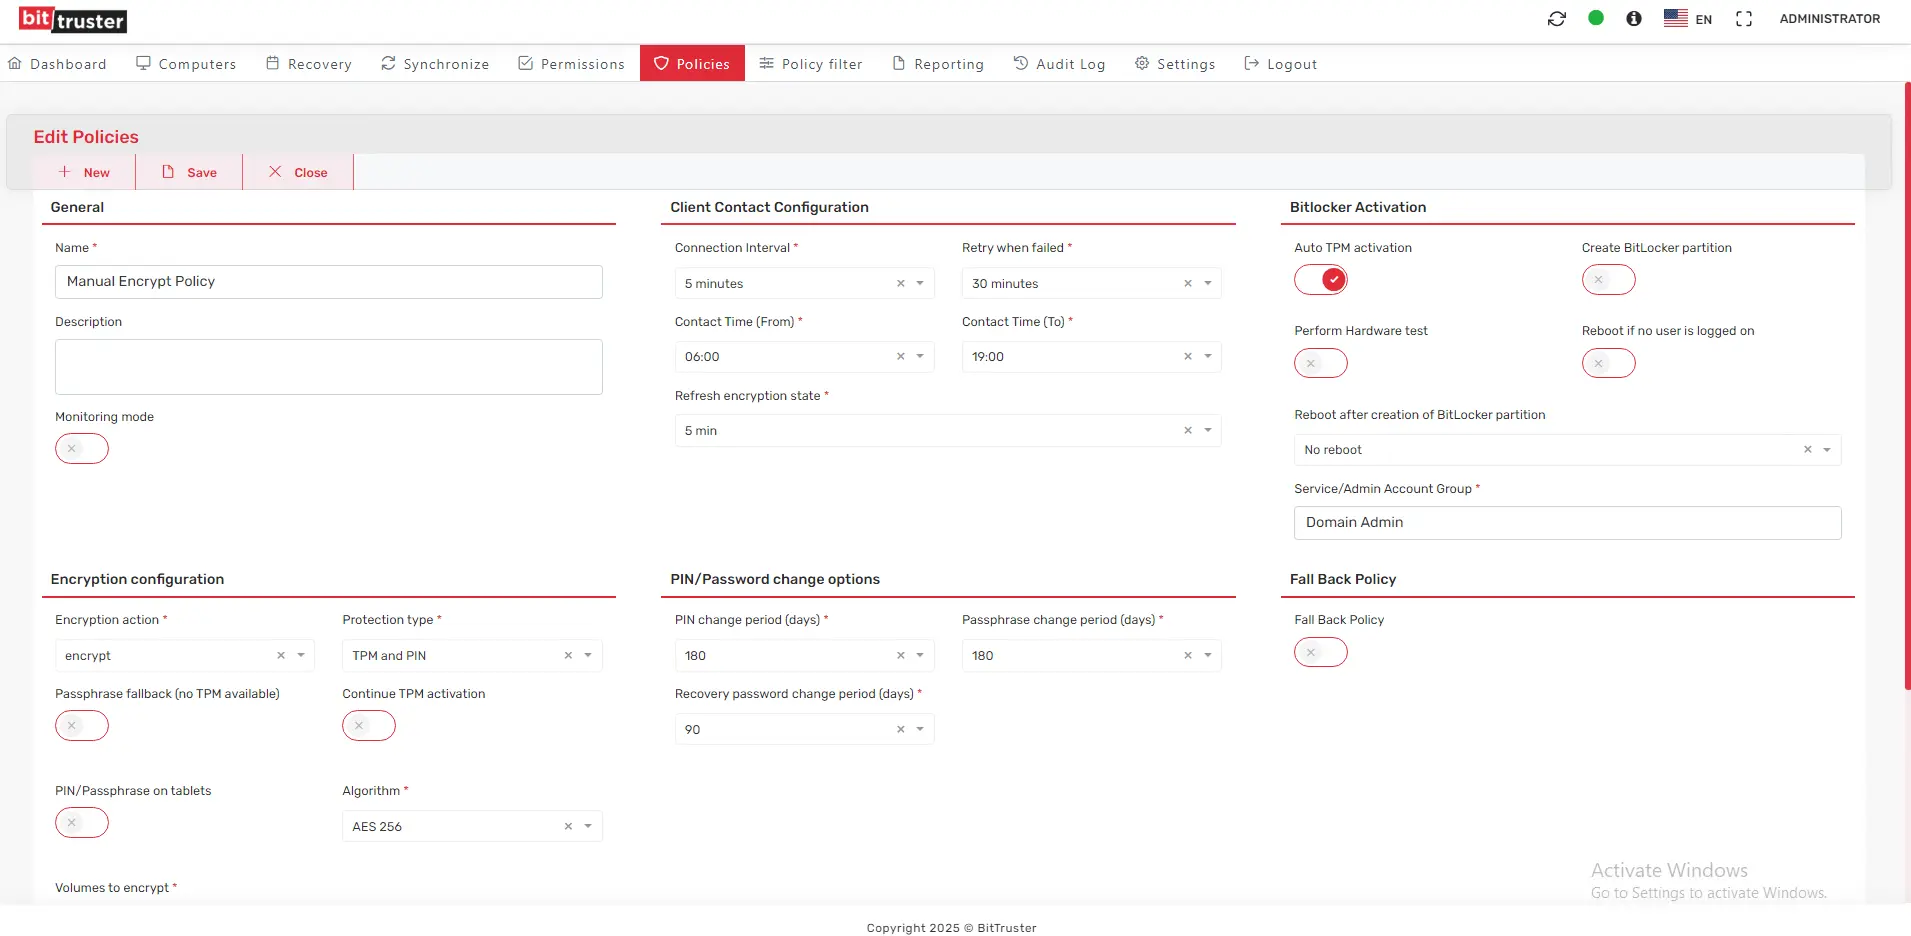1911x936 pixels.
Task: Open the info icon in the header
Action: point(1633,18)
